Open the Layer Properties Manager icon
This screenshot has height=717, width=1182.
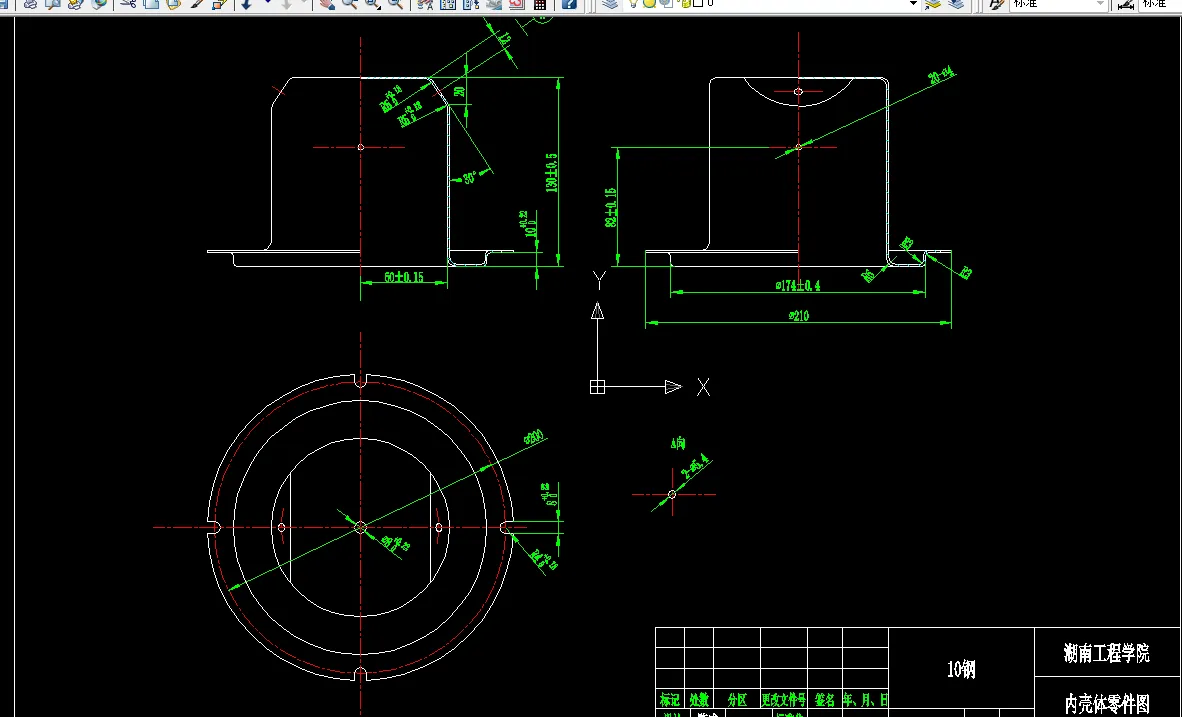(610, 4)
